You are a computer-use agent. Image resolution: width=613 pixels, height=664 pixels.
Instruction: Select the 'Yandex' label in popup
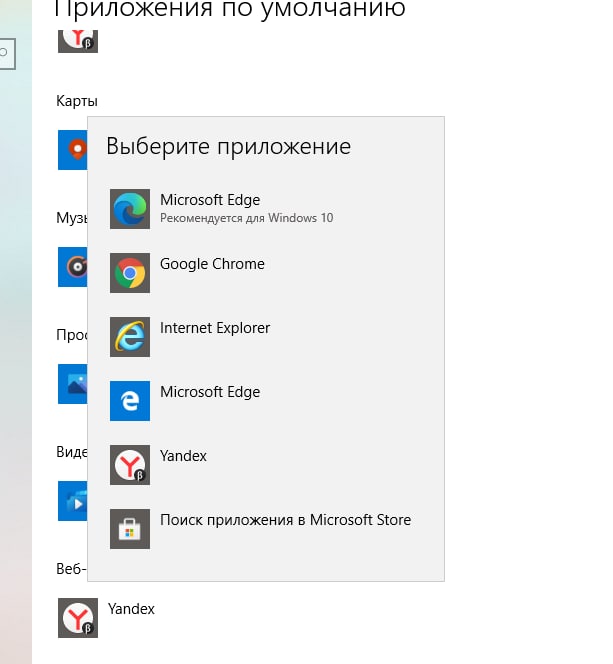click(183, 456)
